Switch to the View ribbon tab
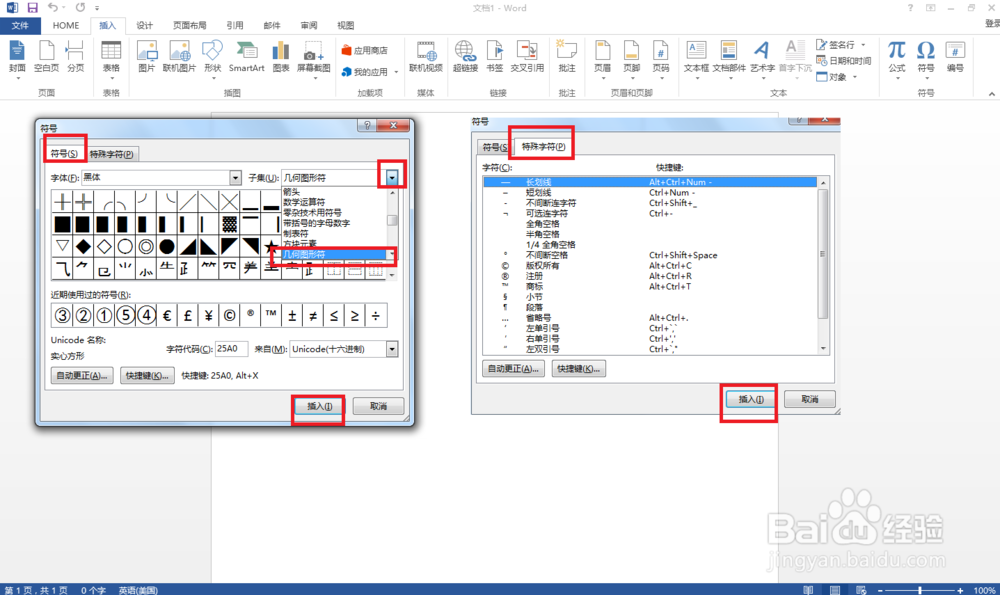 click(x=346, y=26)
